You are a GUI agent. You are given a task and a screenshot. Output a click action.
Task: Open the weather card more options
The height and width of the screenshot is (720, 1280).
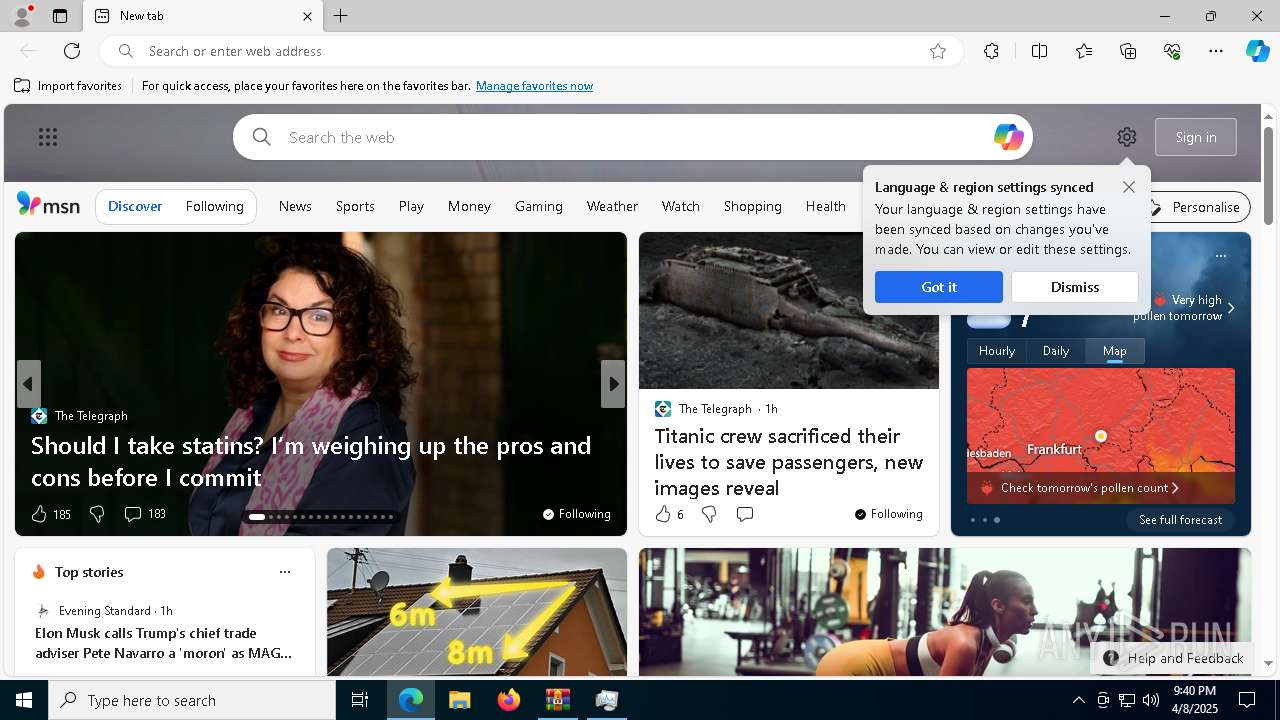[x=1221, y=256]
